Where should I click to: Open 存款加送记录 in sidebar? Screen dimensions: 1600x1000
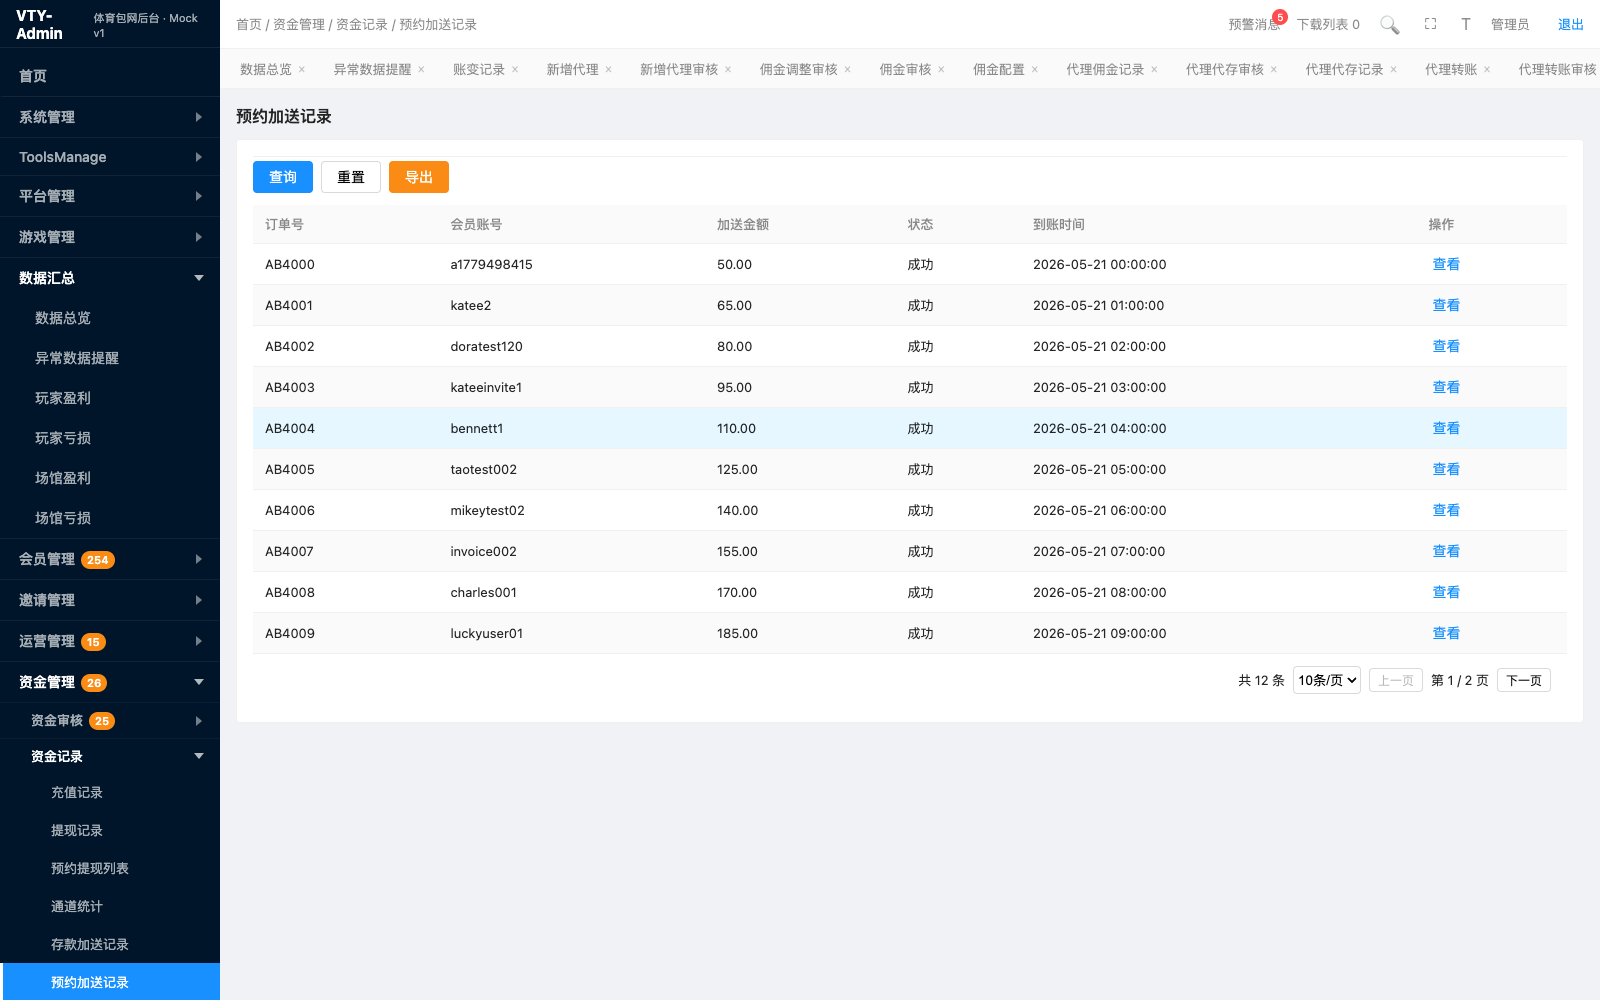[110, 944]
